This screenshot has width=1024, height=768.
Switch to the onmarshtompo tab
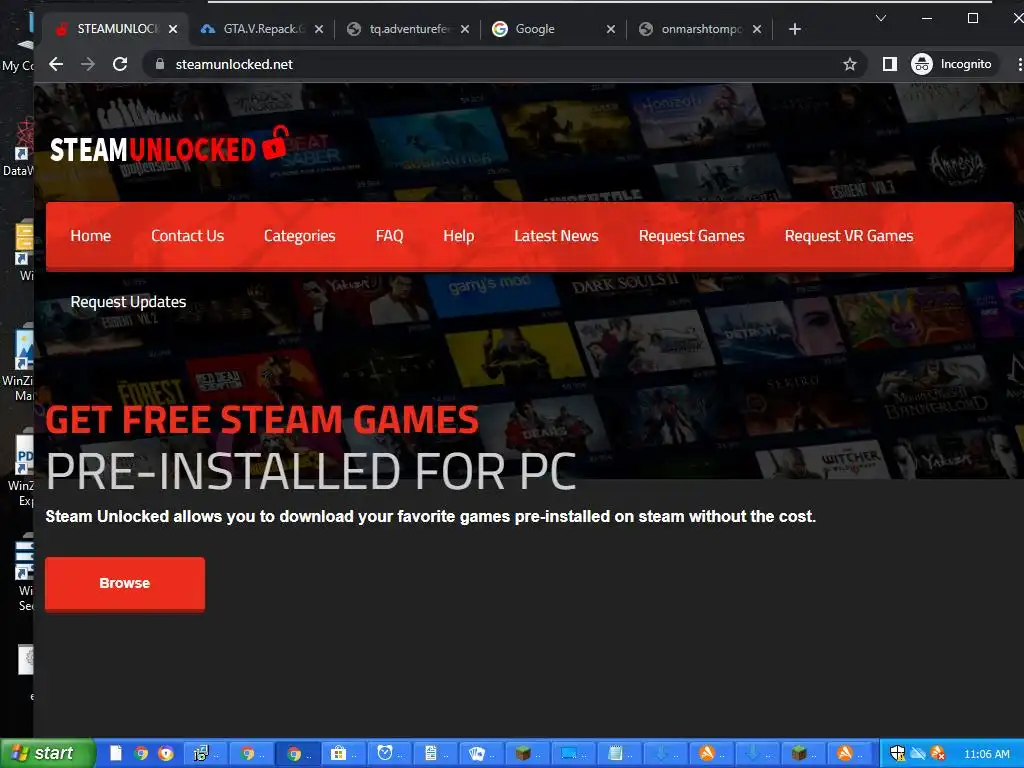point(701,29)
